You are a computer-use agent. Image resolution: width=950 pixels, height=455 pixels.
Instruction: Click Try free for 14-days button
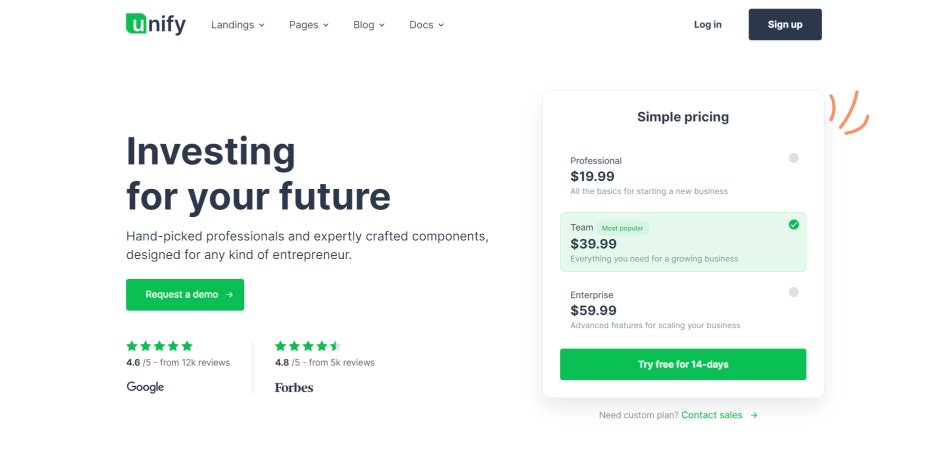(x=682, y=364)
